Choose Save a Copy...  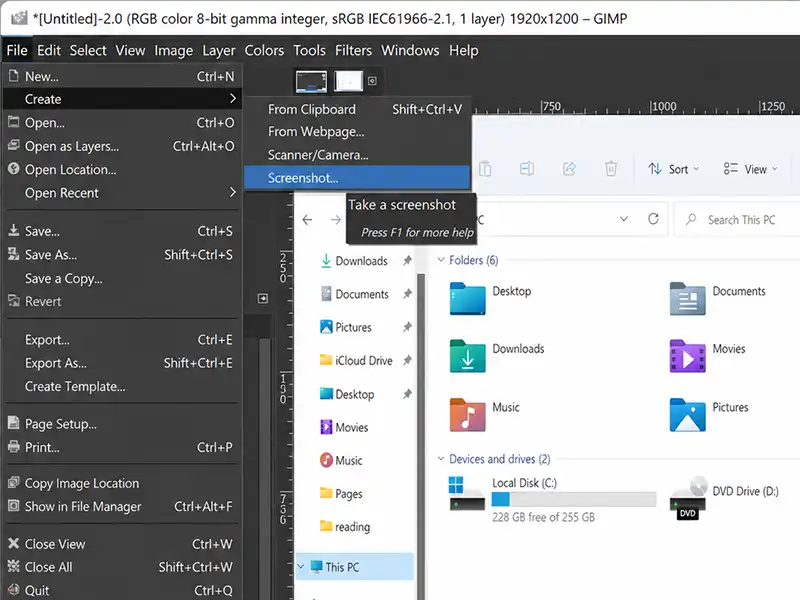coord(121,279)
